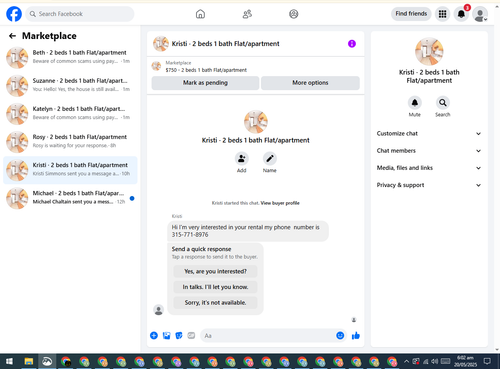Edit chat name with the Name pencil icon
The height and width of the screenshot is (369, 500).
point(270,159)
